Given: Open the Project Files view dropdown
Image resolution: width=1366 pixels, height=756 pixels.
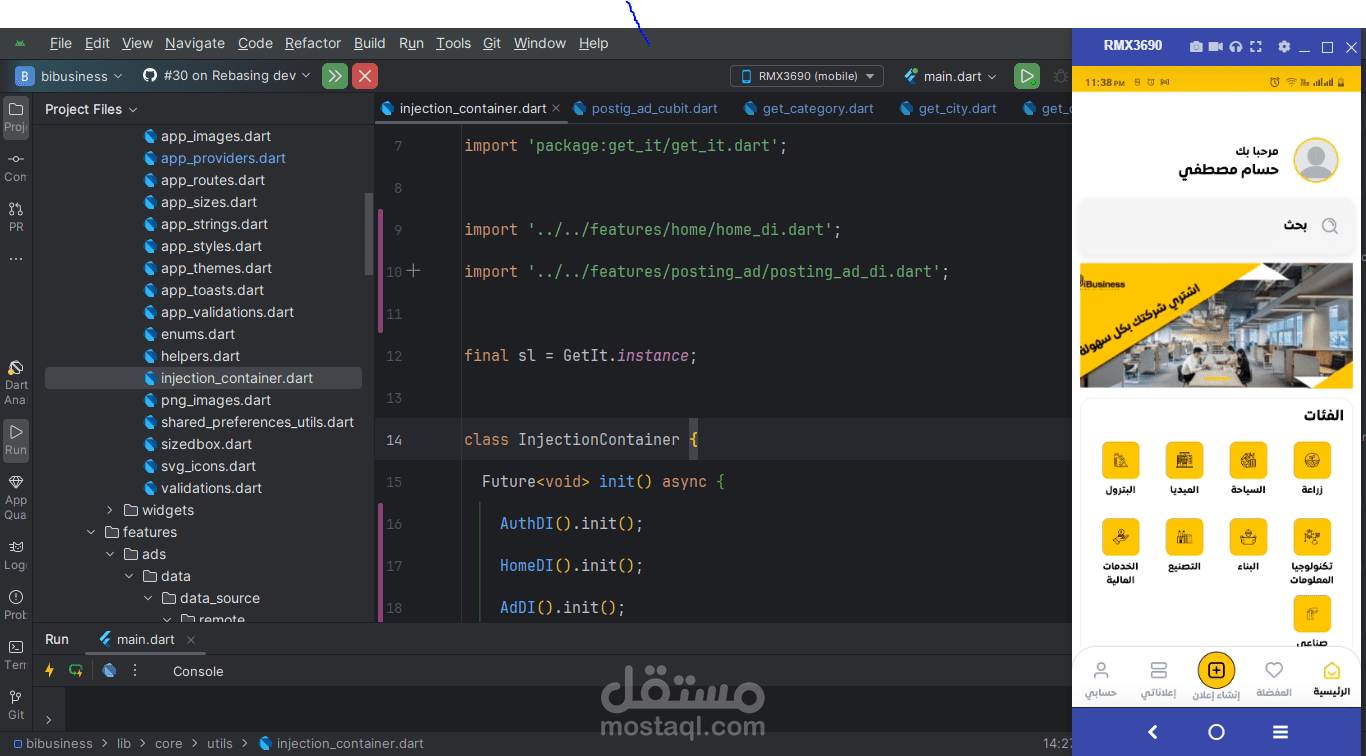Looking at the screenshot, I should click(x=91, y=109).
